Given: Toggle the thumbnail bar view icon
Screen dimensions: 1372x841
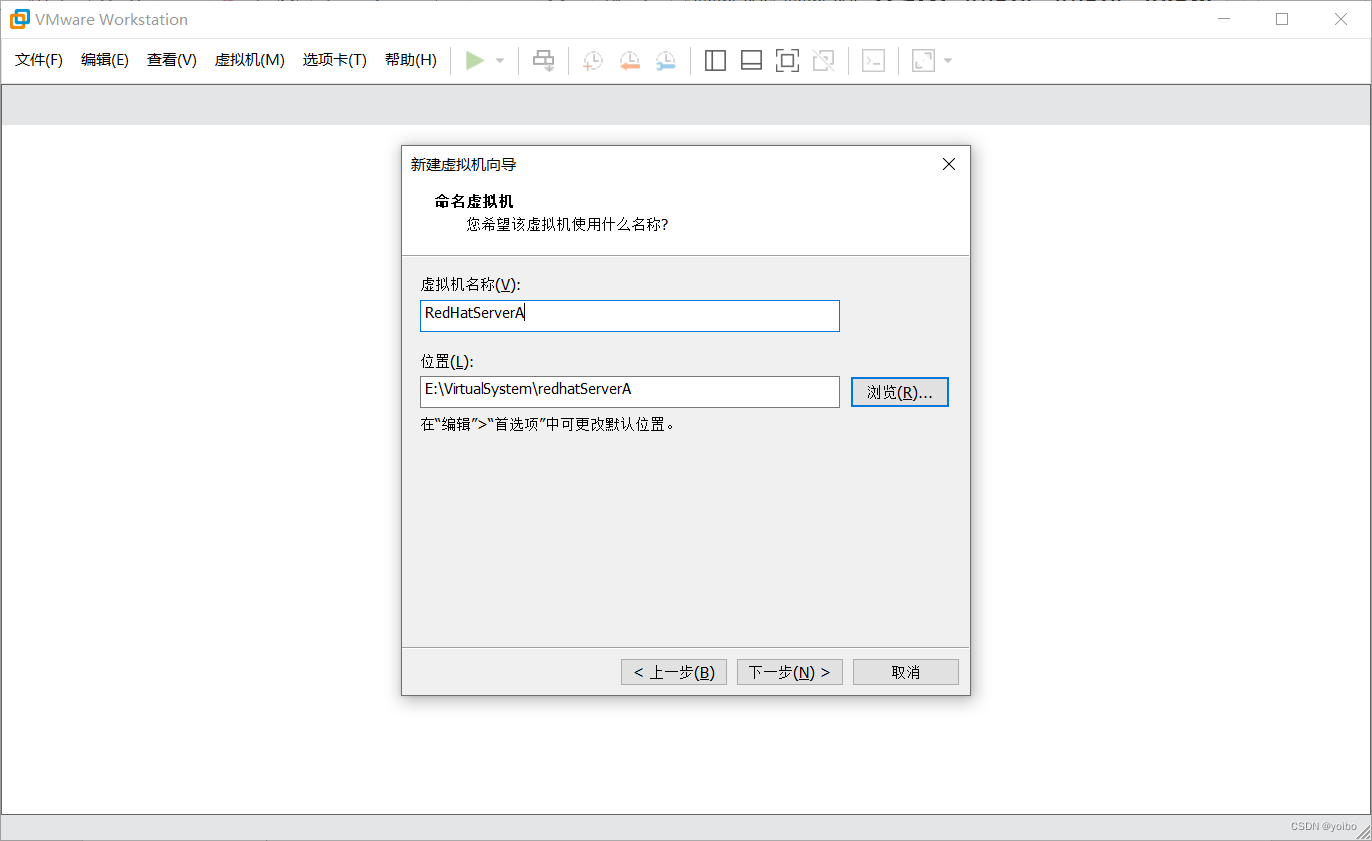Looking at the screenshot, I should pos(751,61).
